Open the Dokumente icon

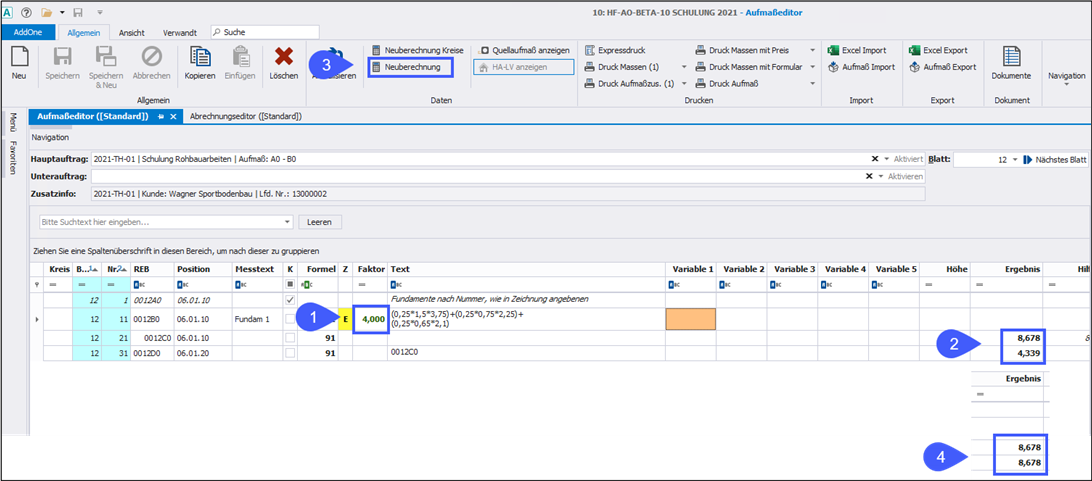tap(1011, 59)
